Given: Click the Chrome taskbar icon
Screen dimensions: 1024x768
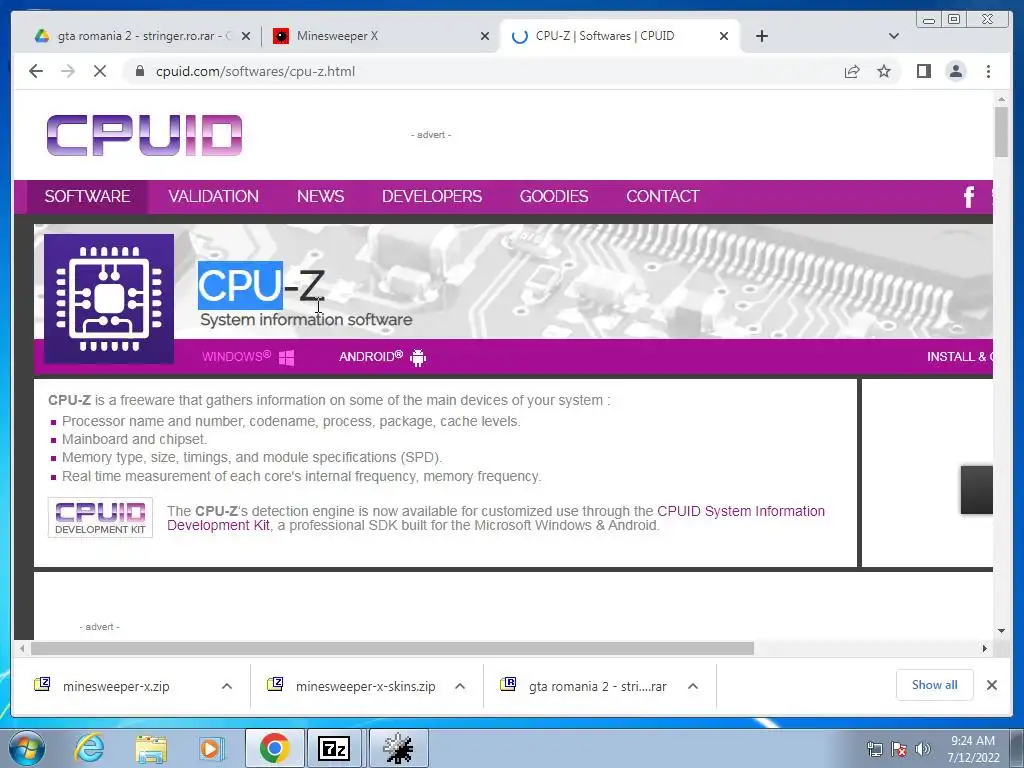Looking at the screenshot, I should pos(274,748).
